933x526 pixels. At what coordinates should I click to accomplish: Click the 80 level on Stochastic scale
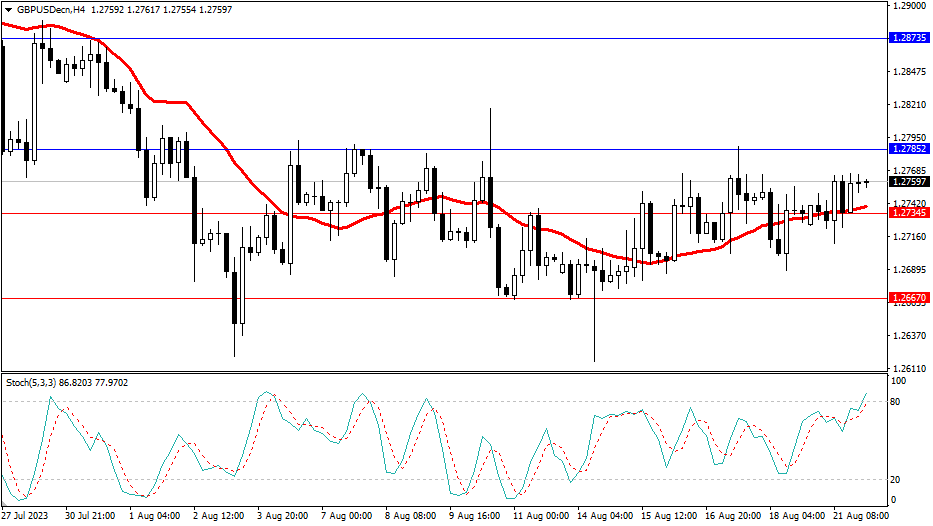pyautogui.click(x=897, y=402)
